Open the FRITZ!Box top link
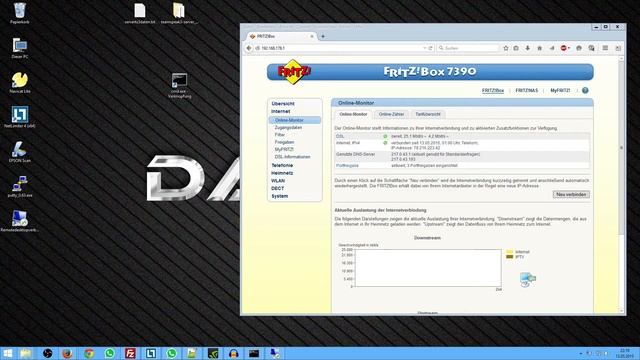The width and height of the screenshot is (640, 360). (x=493, y=91)
